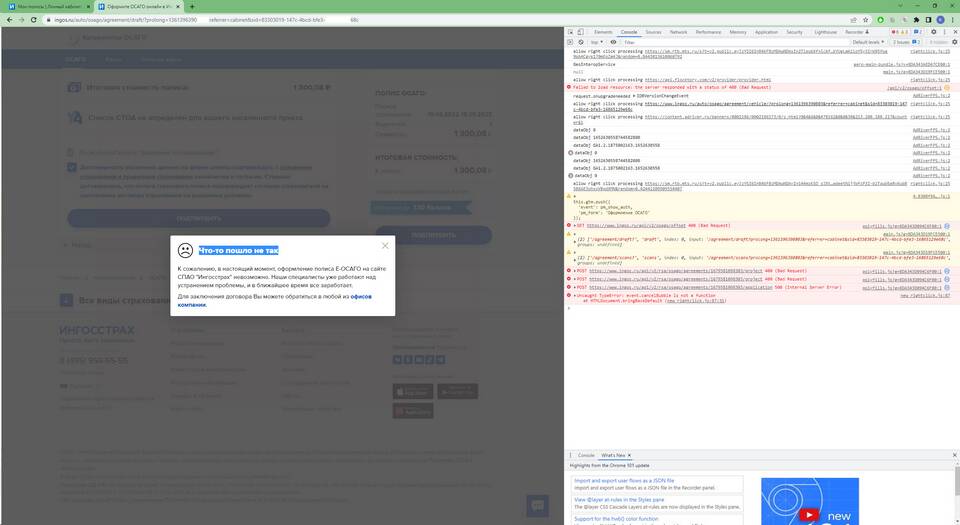Viewport: 960px width, 525px height.
Task: Open the 'top' JavaScript context dropdown
Action: (x=598, y=42)
